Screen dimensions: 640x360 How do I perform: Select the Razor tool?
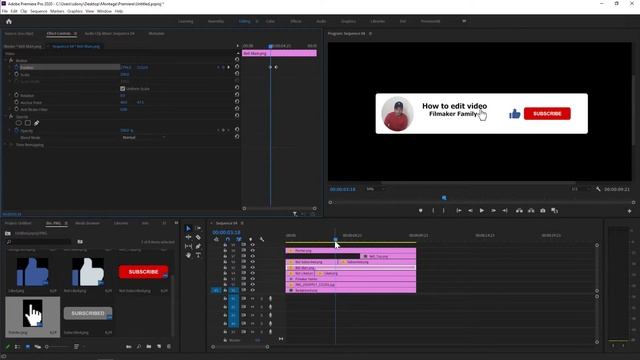point(198,237)
